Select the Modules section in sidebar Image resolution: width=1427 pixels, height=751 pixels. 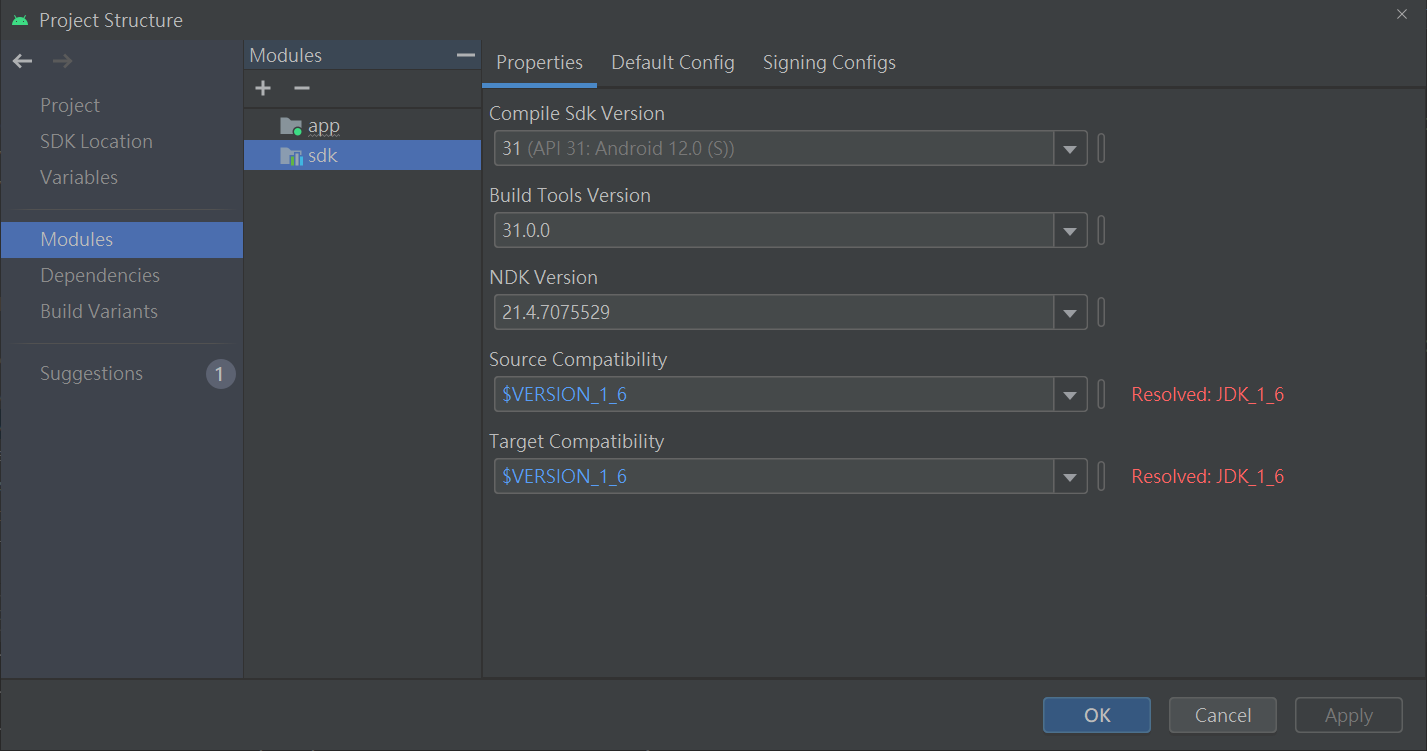click(122, 240)
